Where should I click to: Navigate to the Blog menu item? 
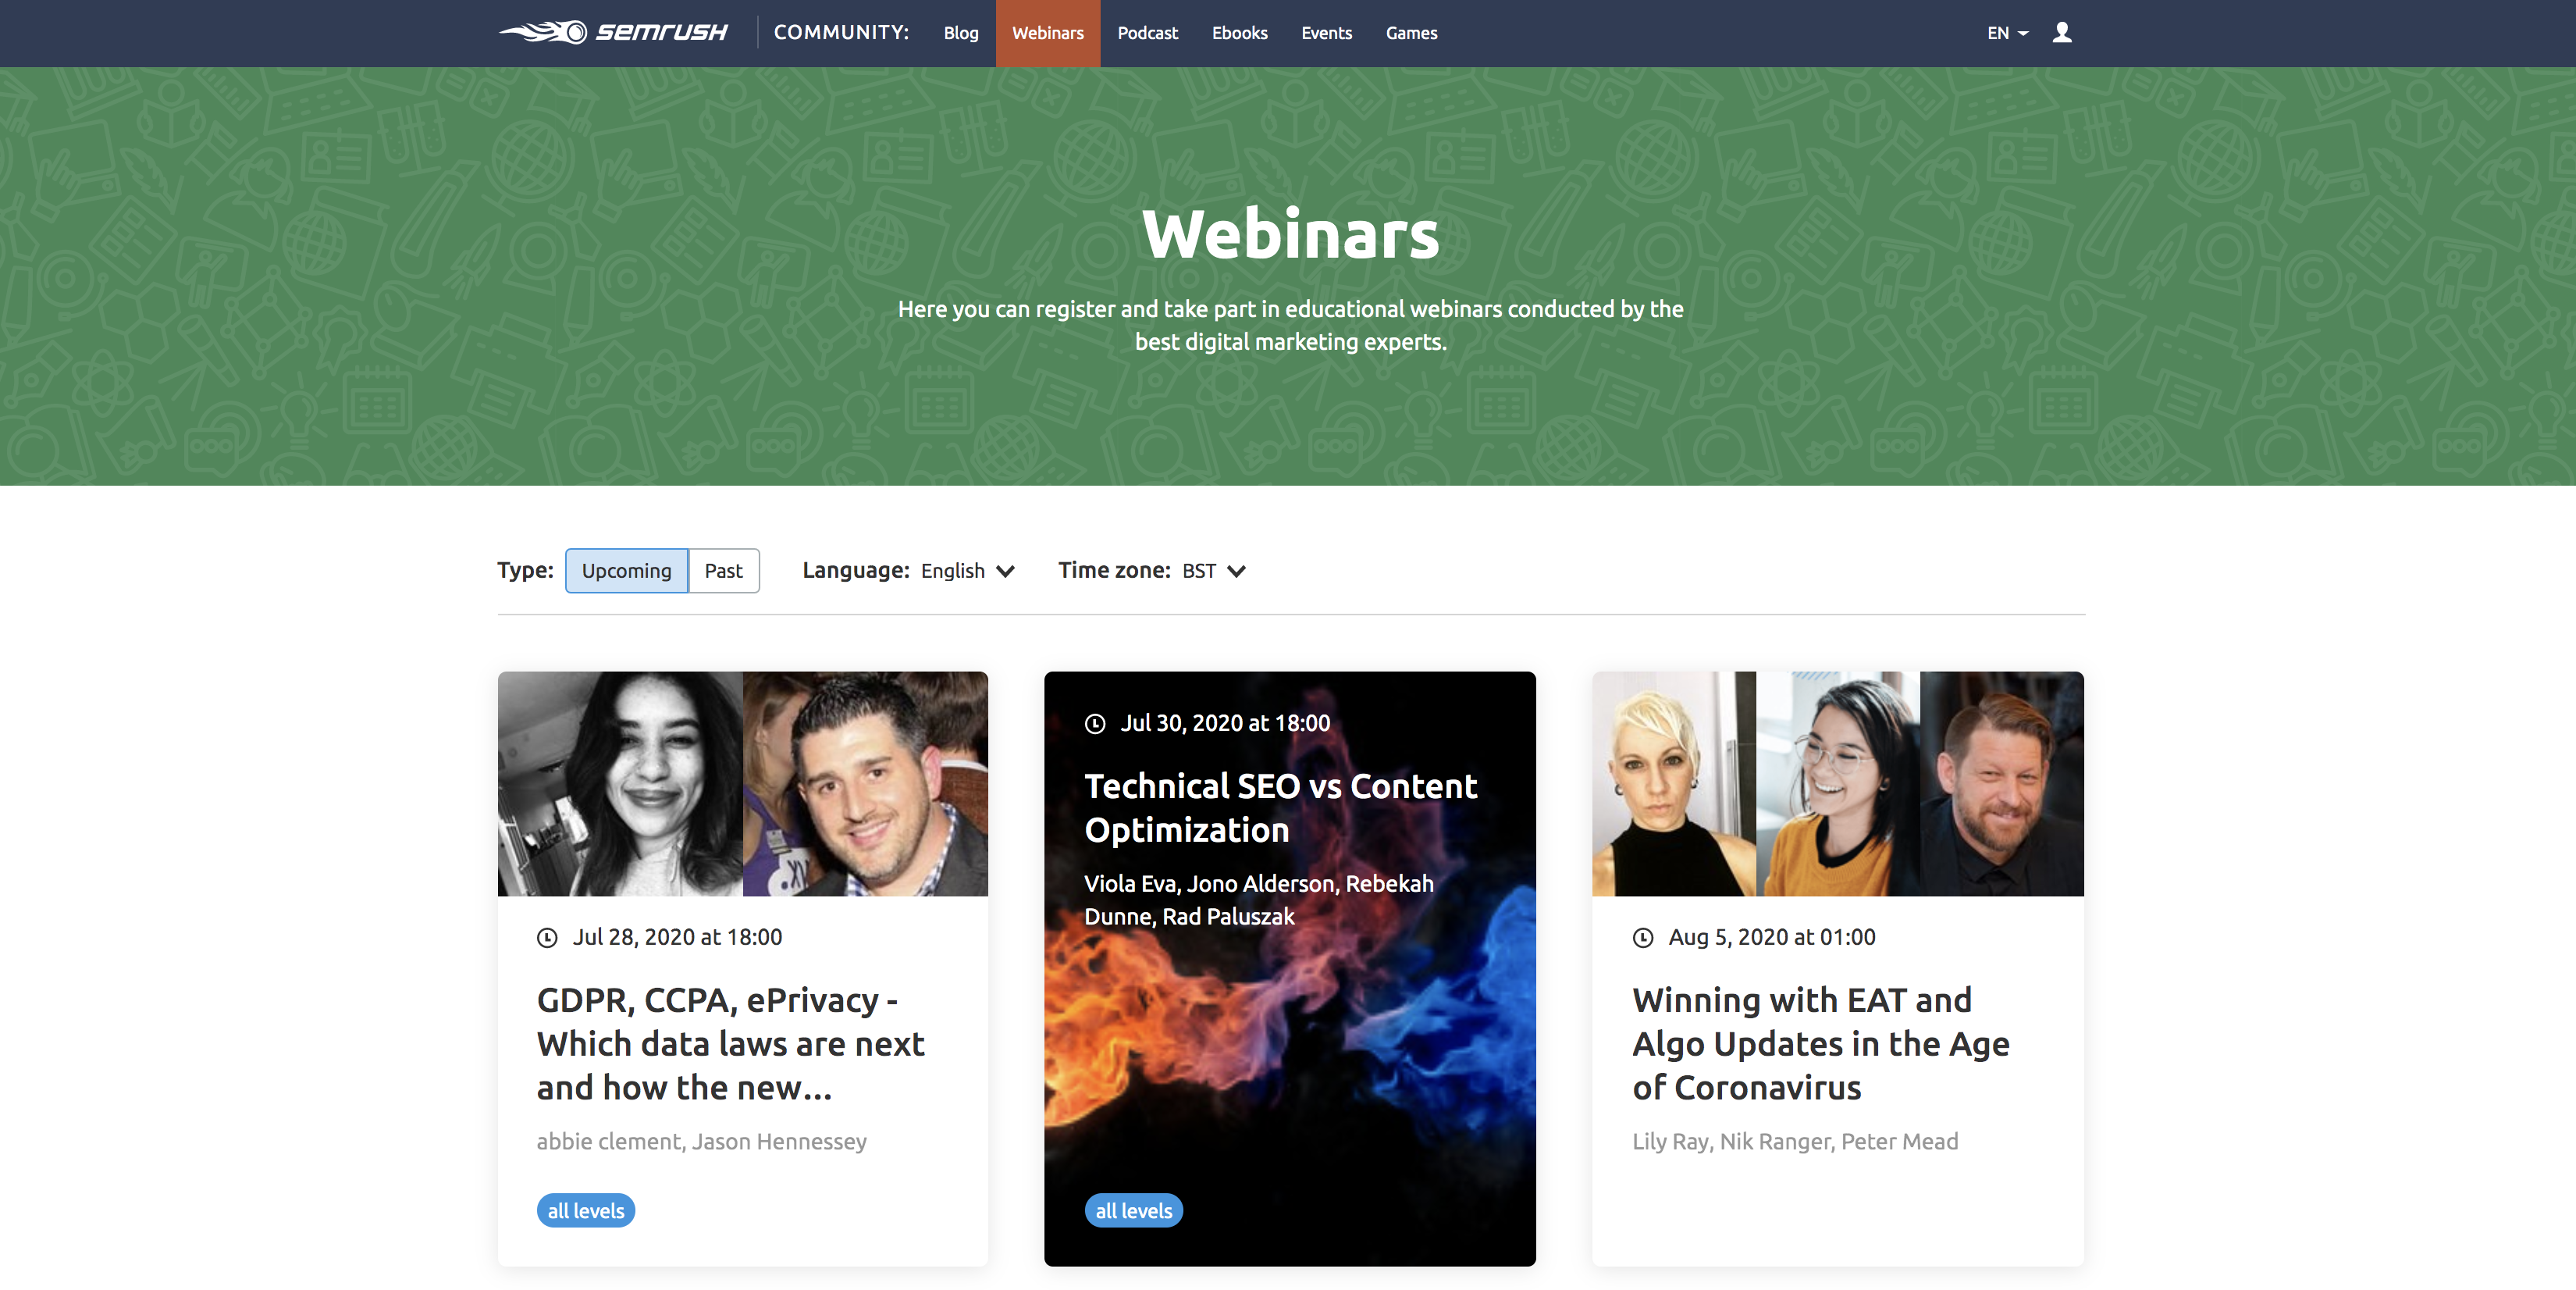[960, 33]
